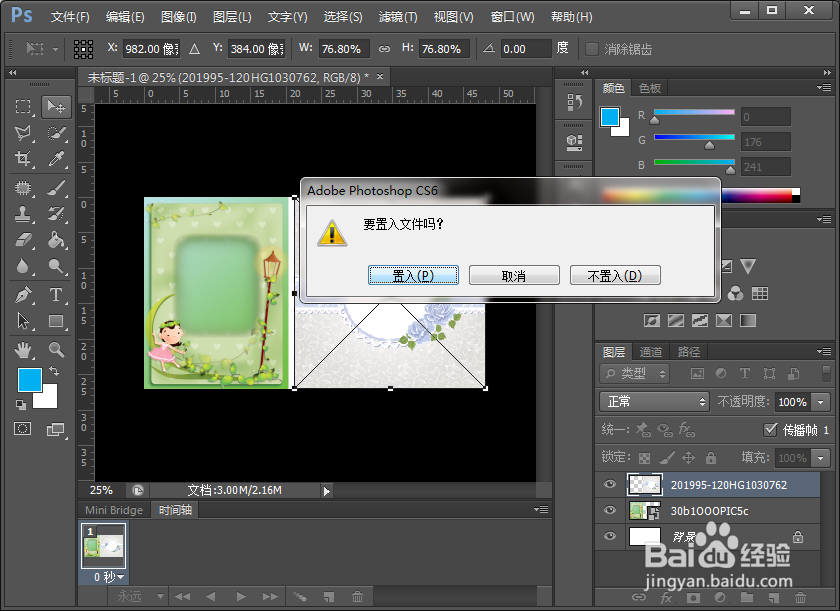Hide the 201995-120HG1030762 layer

click(x=610, y=485)
